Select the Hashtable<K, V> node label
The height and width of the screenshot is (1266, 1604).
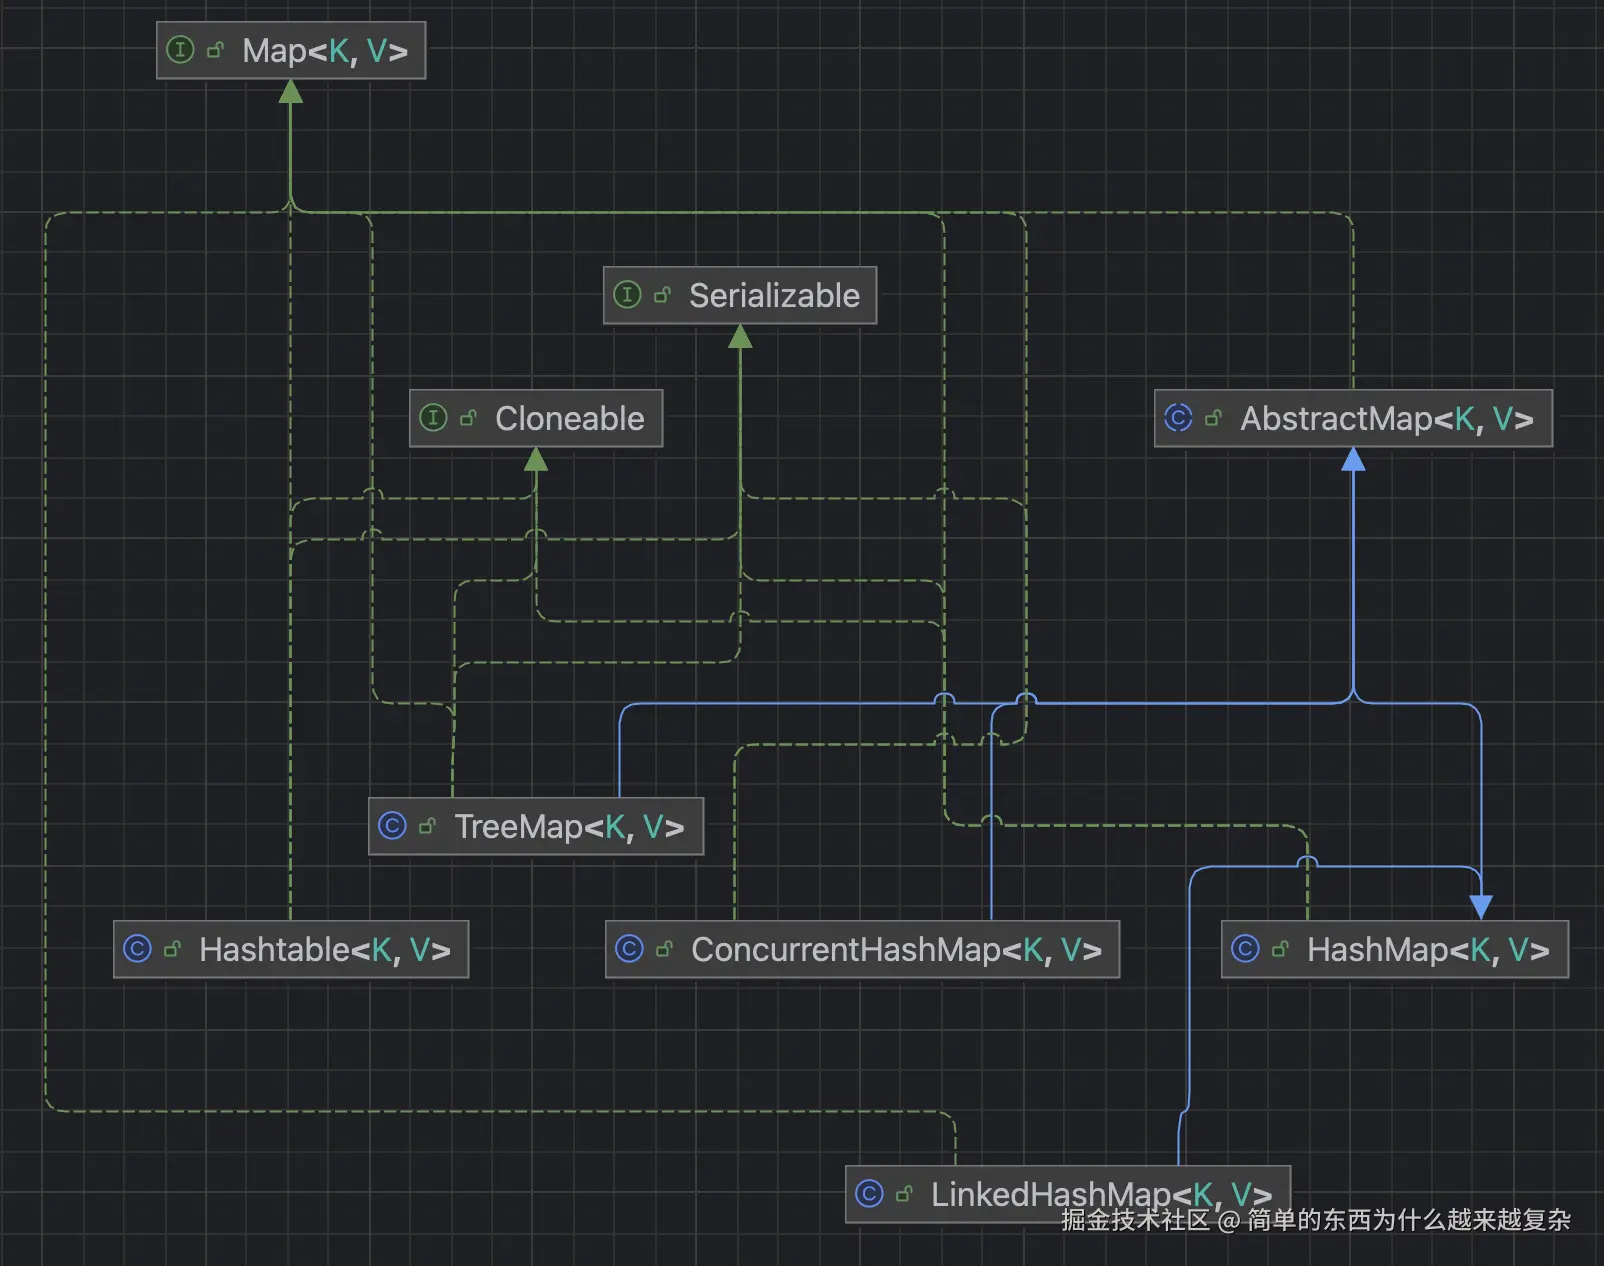click(325, 950)
